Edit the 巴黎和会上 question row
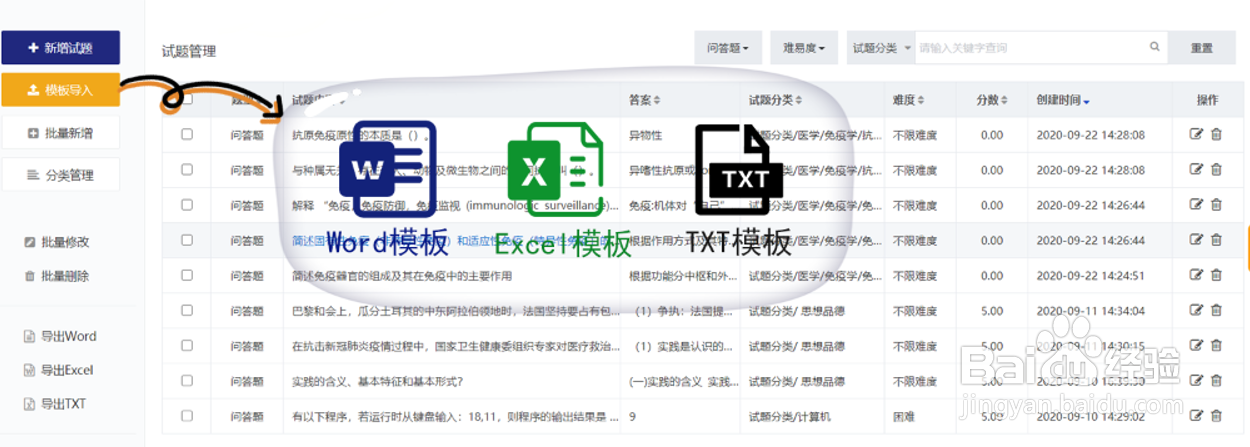Image resolution: width=1250 pixels, height=447 pixels. pos(1196,310)
